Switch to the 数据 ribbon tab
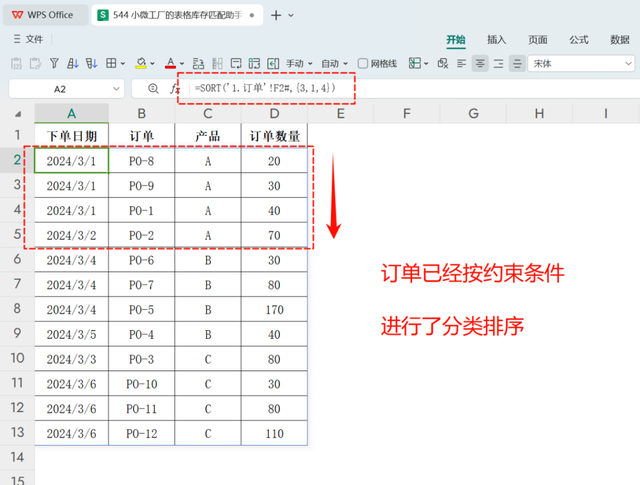640x485 pixels. 620,40
